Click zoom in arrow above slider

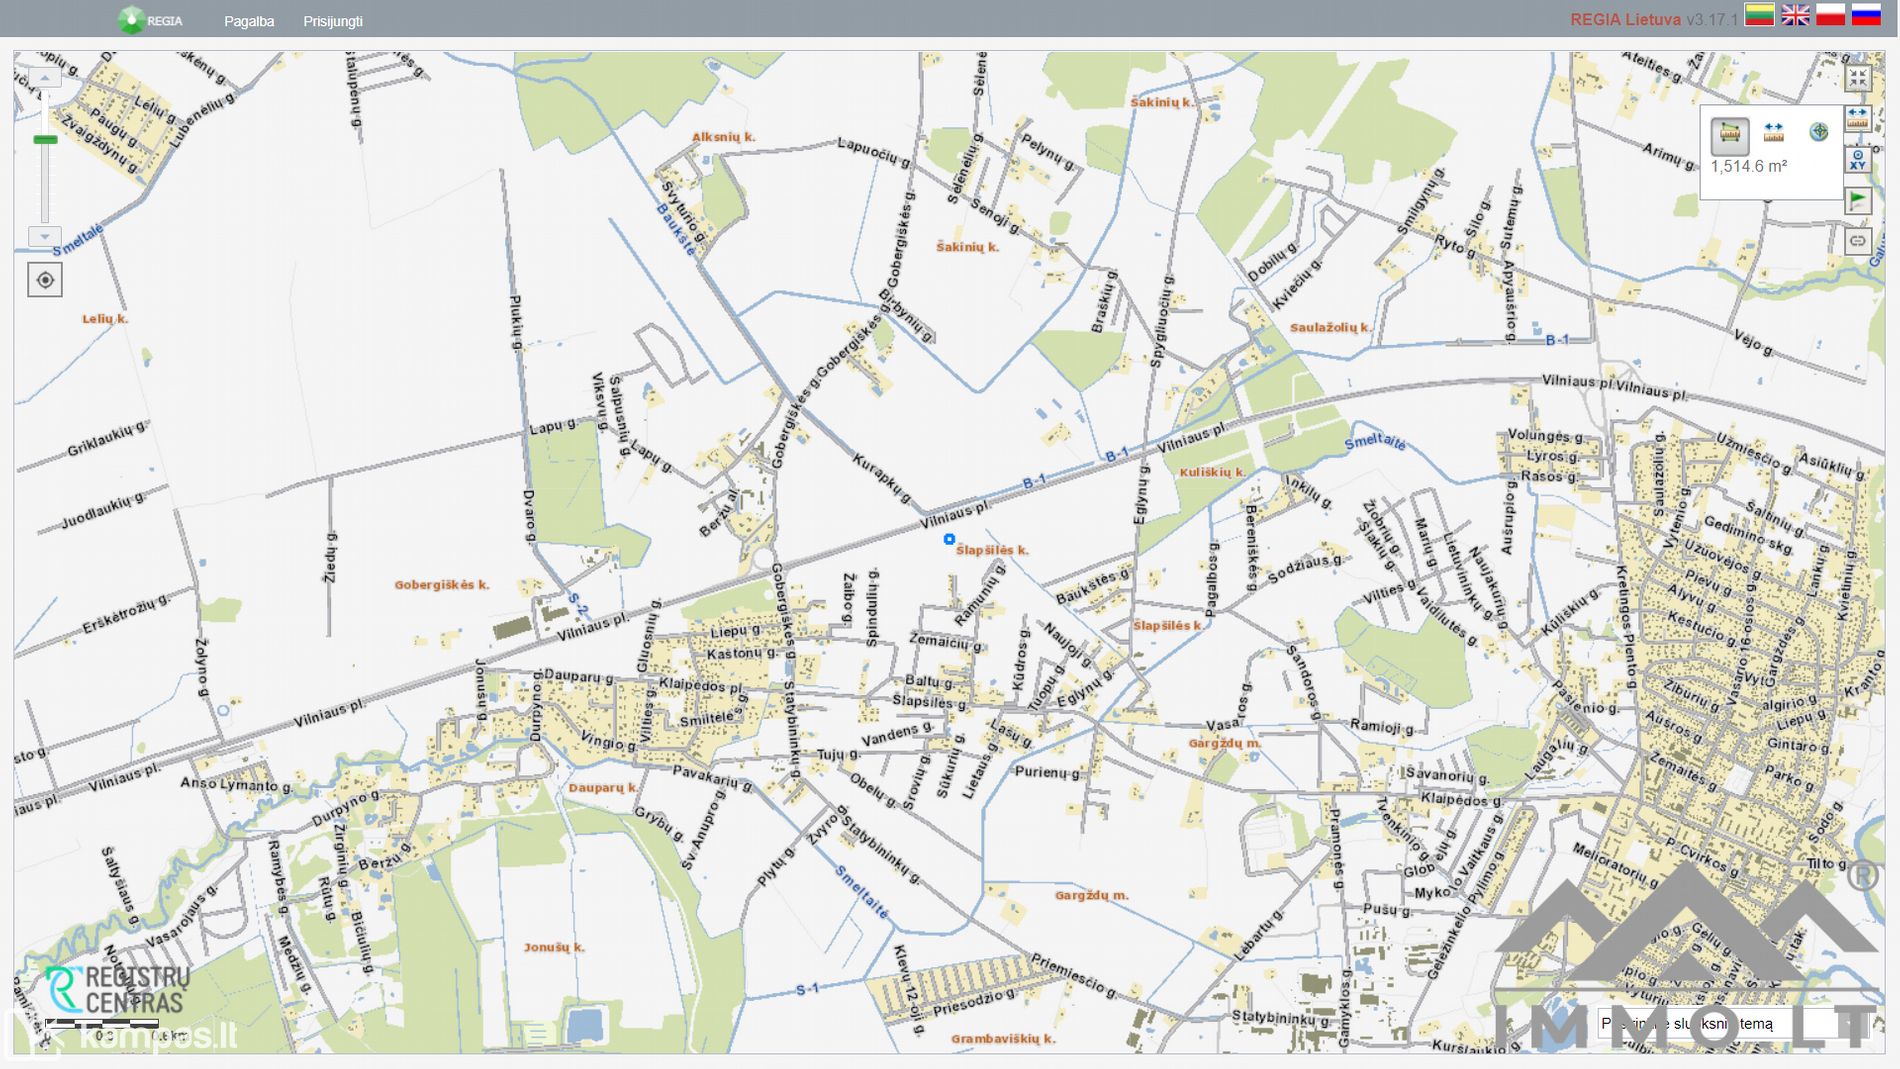click(45, 77)
